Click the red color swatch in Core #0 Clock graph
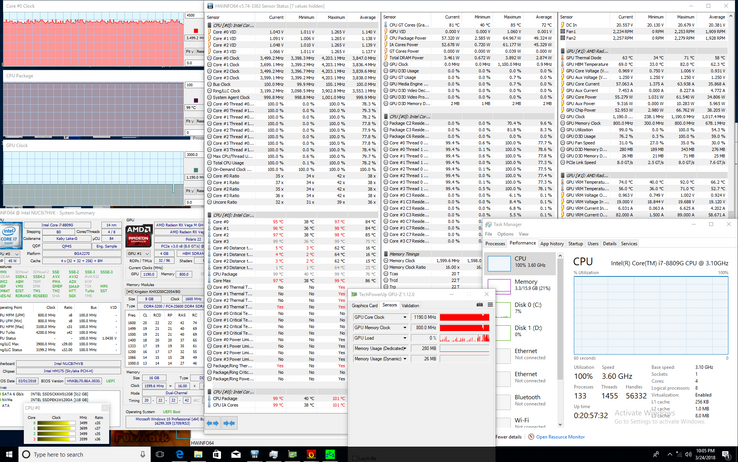 [x=196, y=31]
